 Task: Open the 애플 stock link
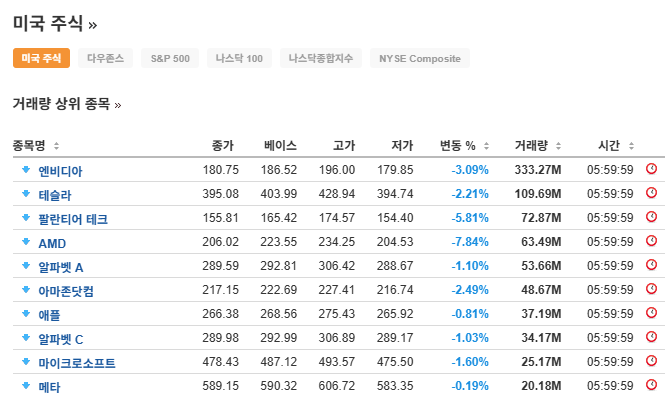click(49, 315)
